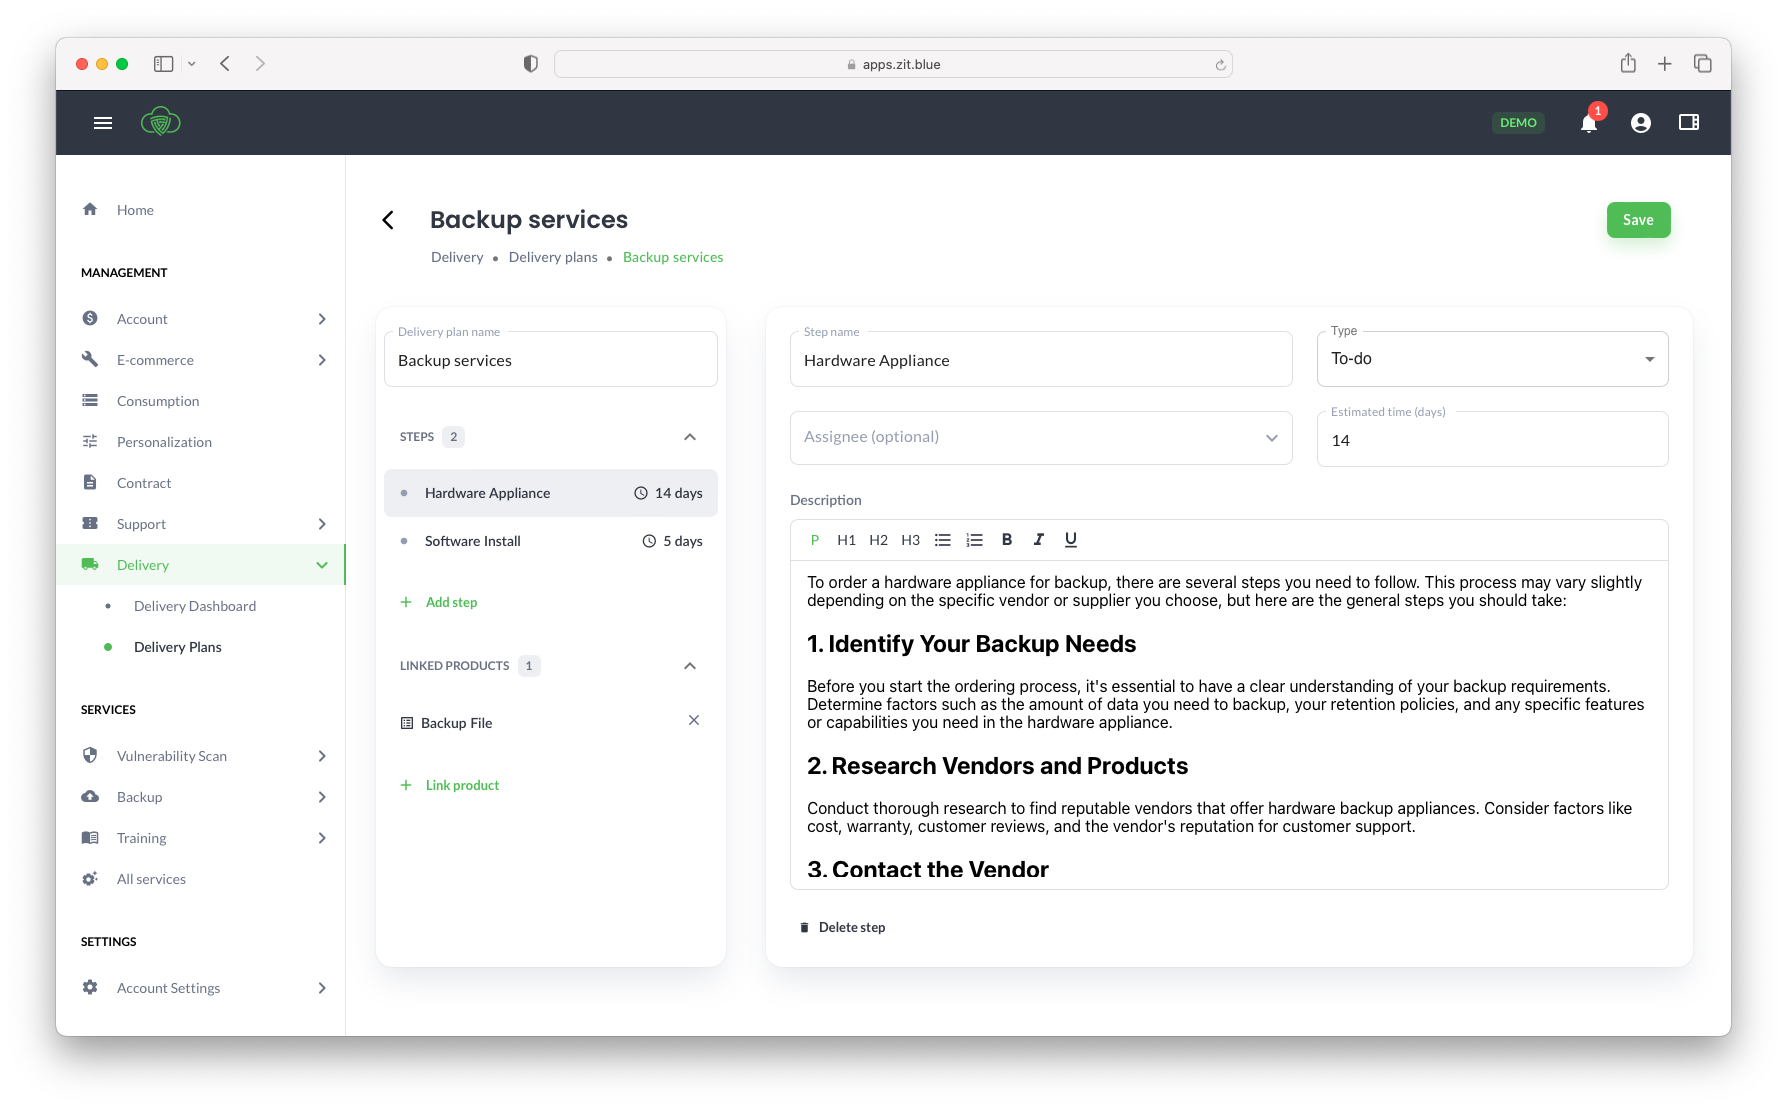Image resolution: width=1787 pixels, height=1110 pixels.
Task: Insert a numbered list
Action: click(x=974, y=540)
